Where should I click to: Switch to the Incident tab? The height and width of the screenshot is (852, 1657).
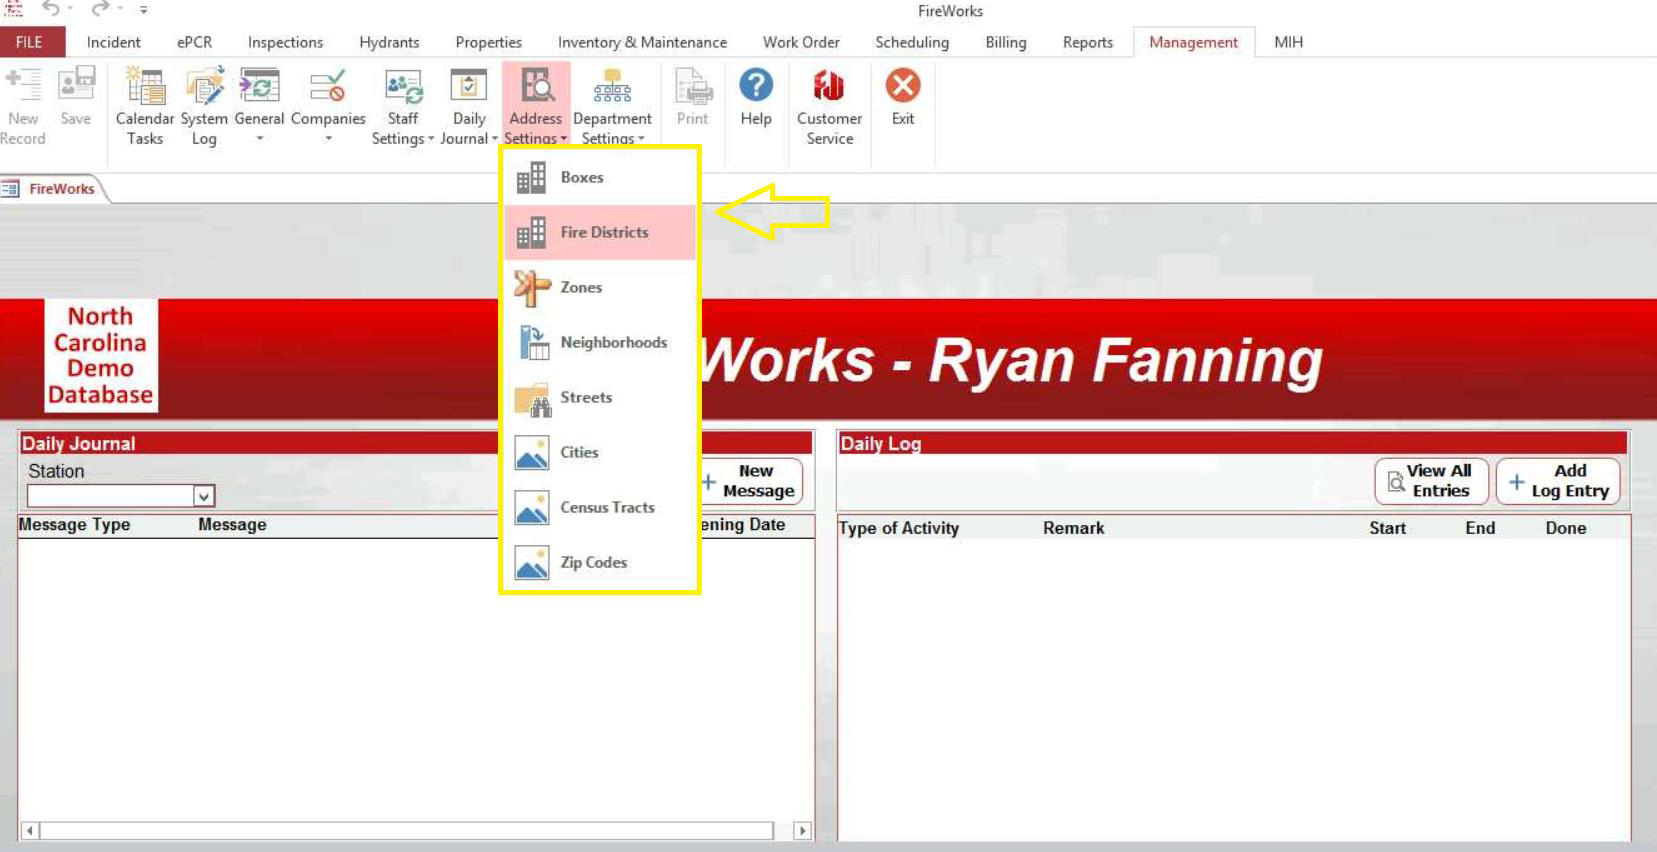coord(113,42)
